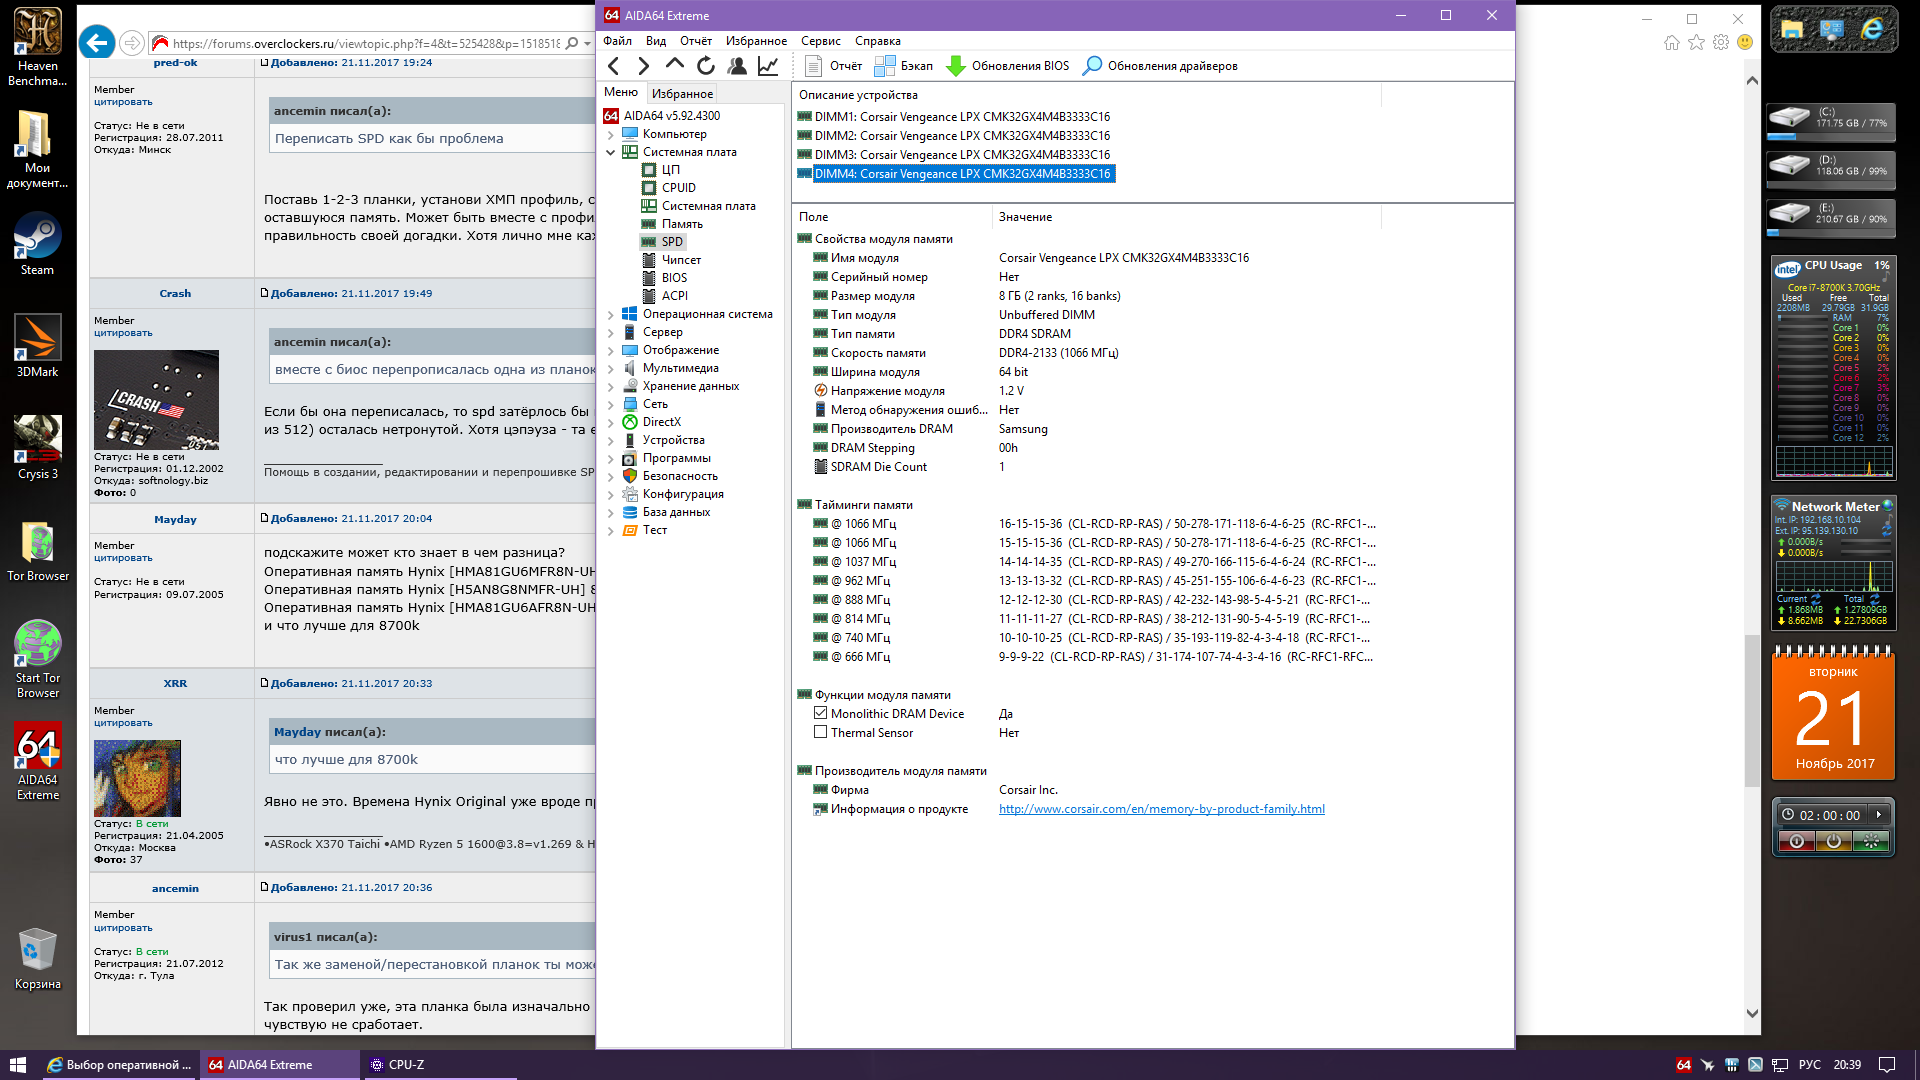Click the refresh icon in the AIDA64 toolbar
Screen dimensions: 1920x1080
tap(706, 66)
